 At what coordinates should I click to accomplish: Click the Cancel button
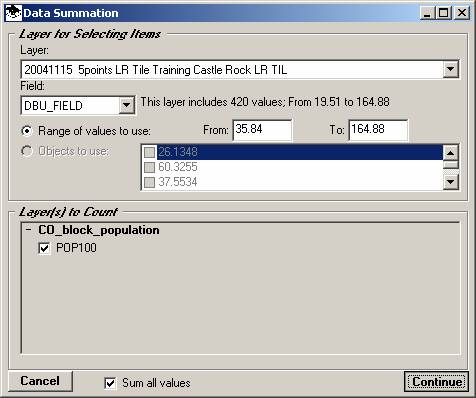[40, 381]
